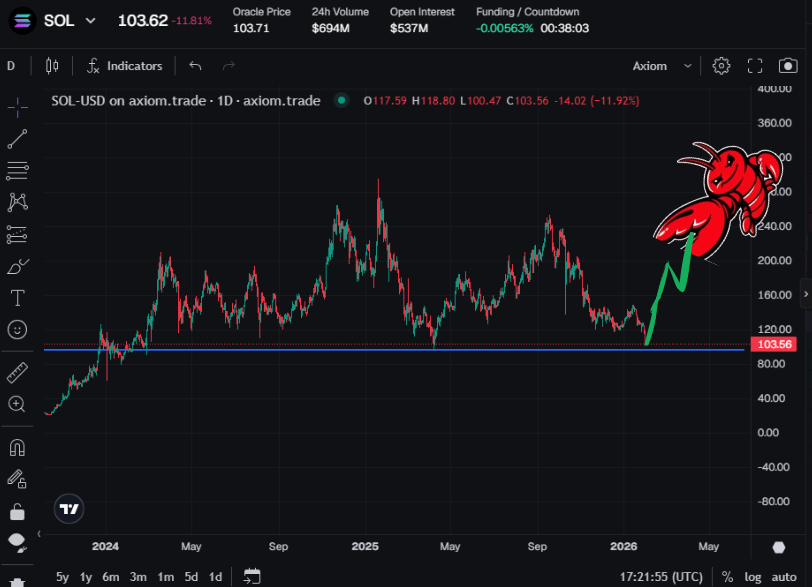Redo the chart action
This screenshot has height=587, width=812.
[x=229, y=66]
